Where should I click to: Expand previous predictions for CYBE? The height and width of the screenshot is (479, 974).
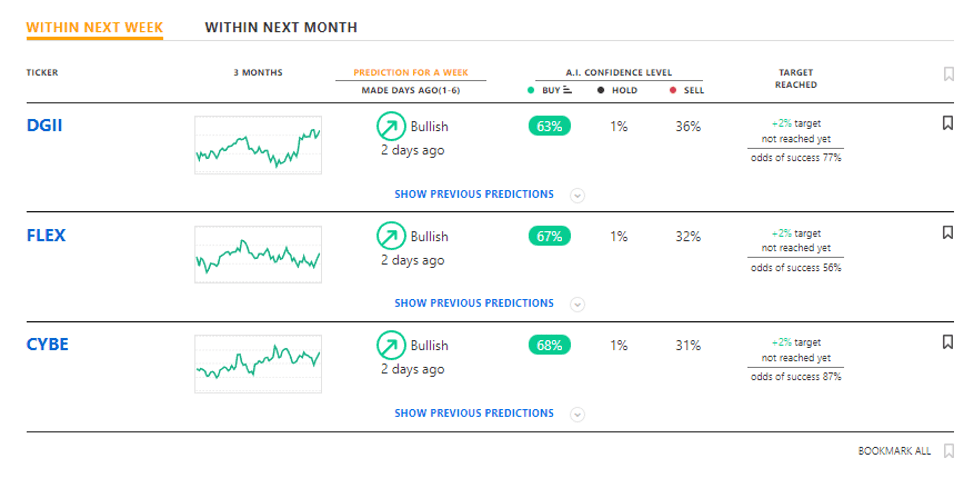[x=577, y=414]
